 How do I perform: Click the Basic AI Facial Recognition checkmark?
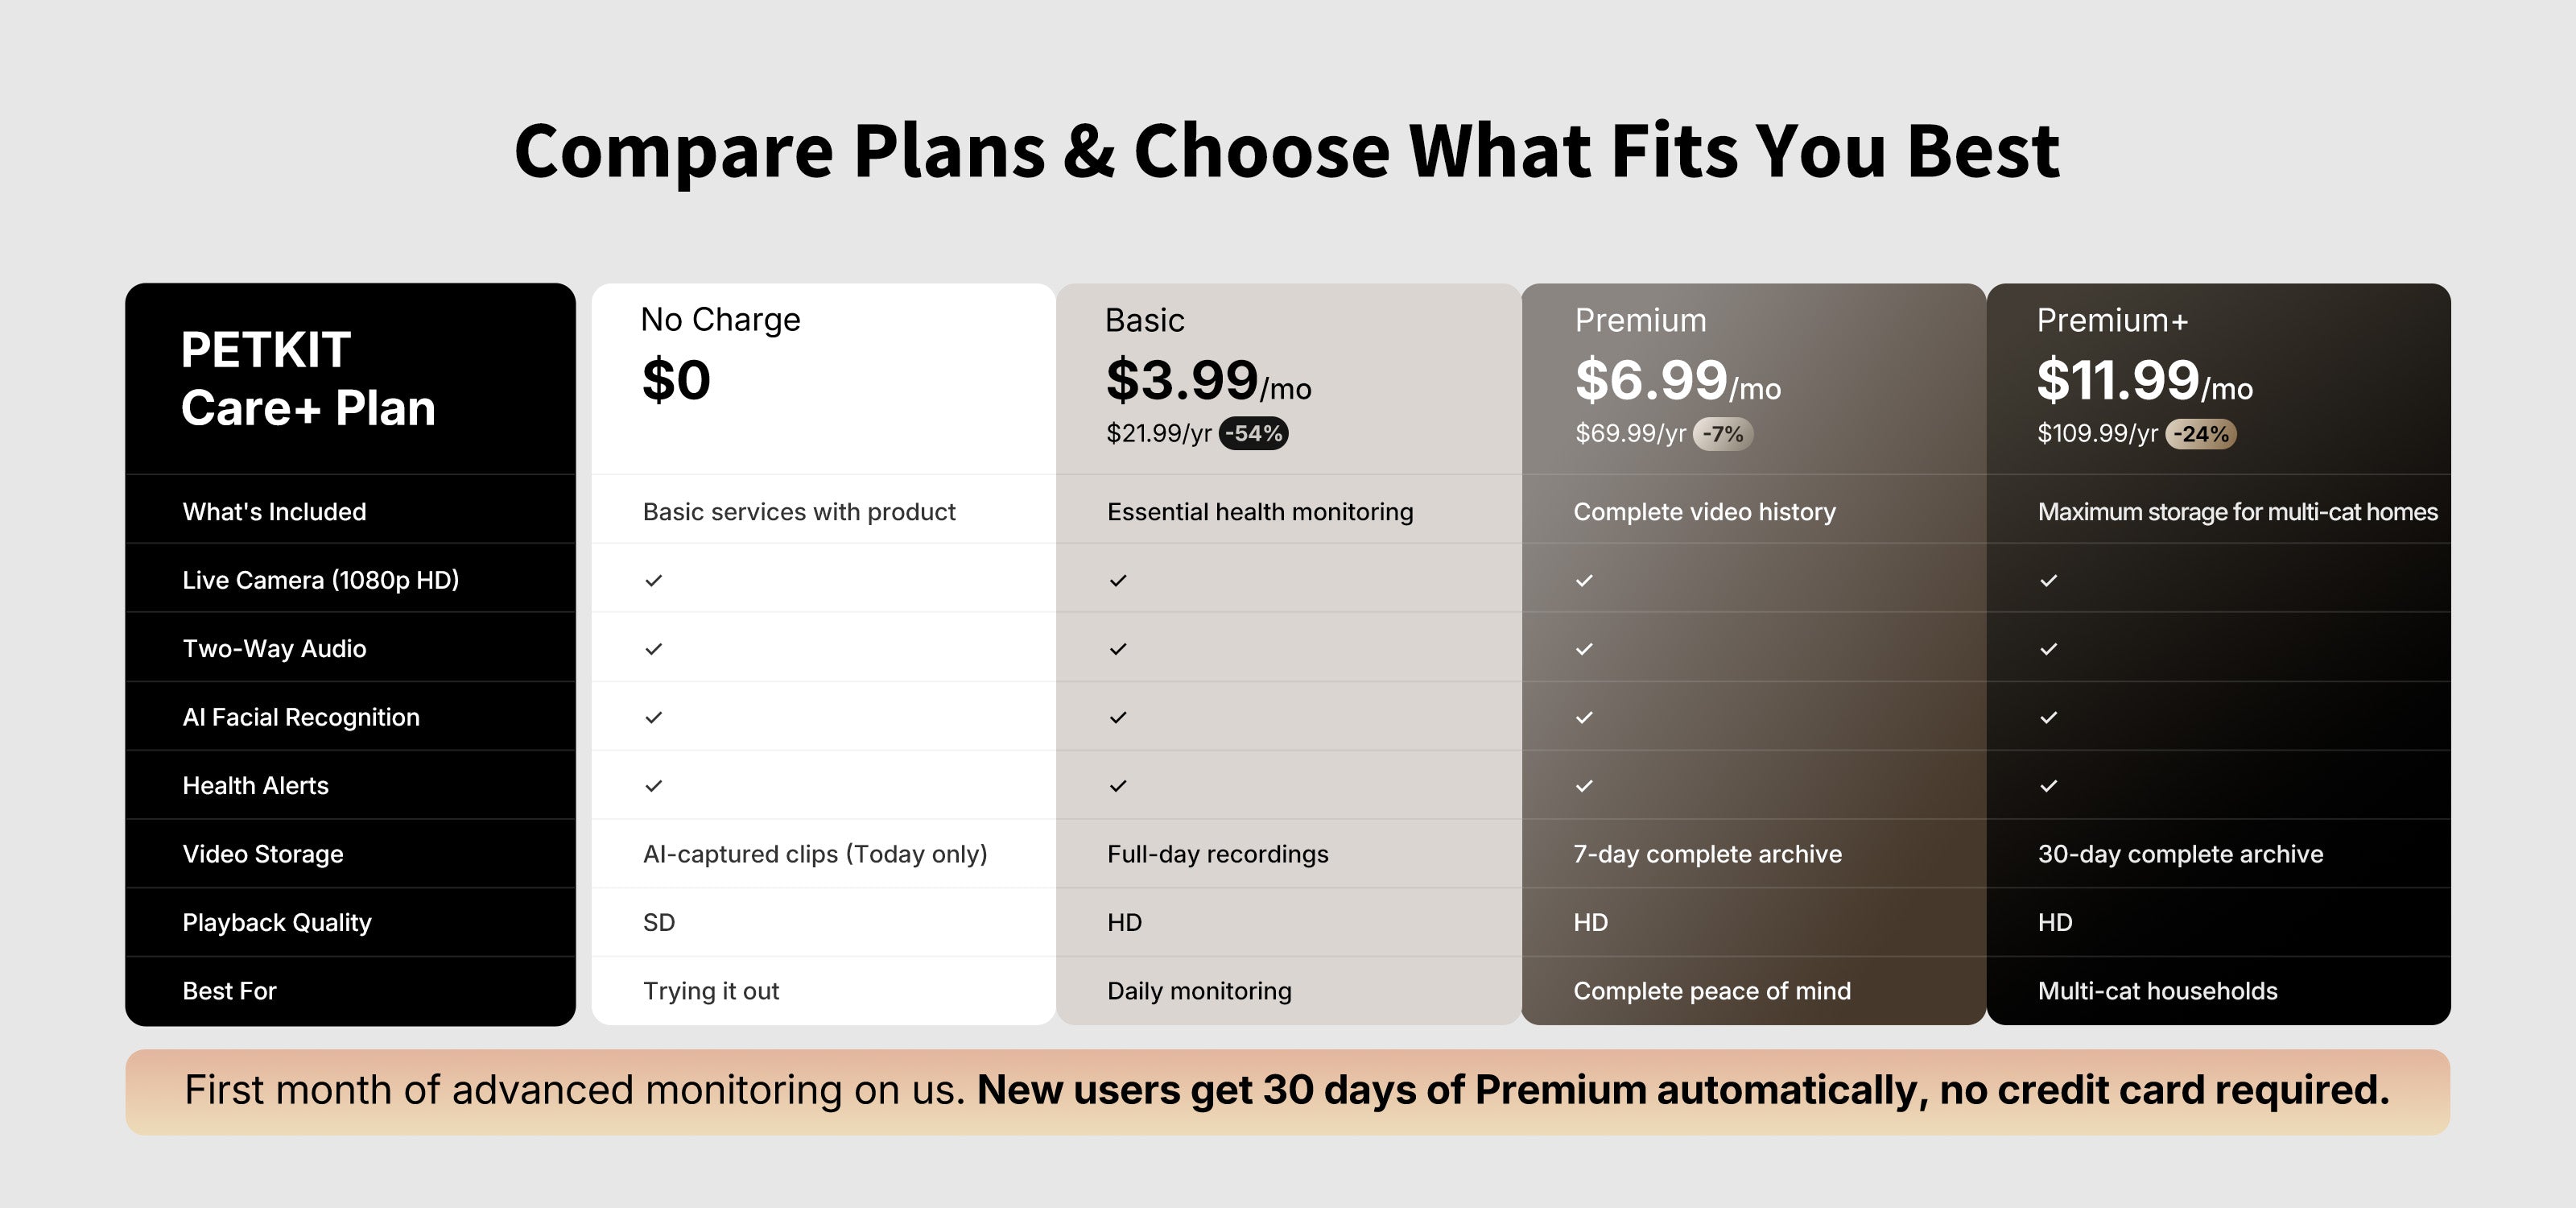1118,717
